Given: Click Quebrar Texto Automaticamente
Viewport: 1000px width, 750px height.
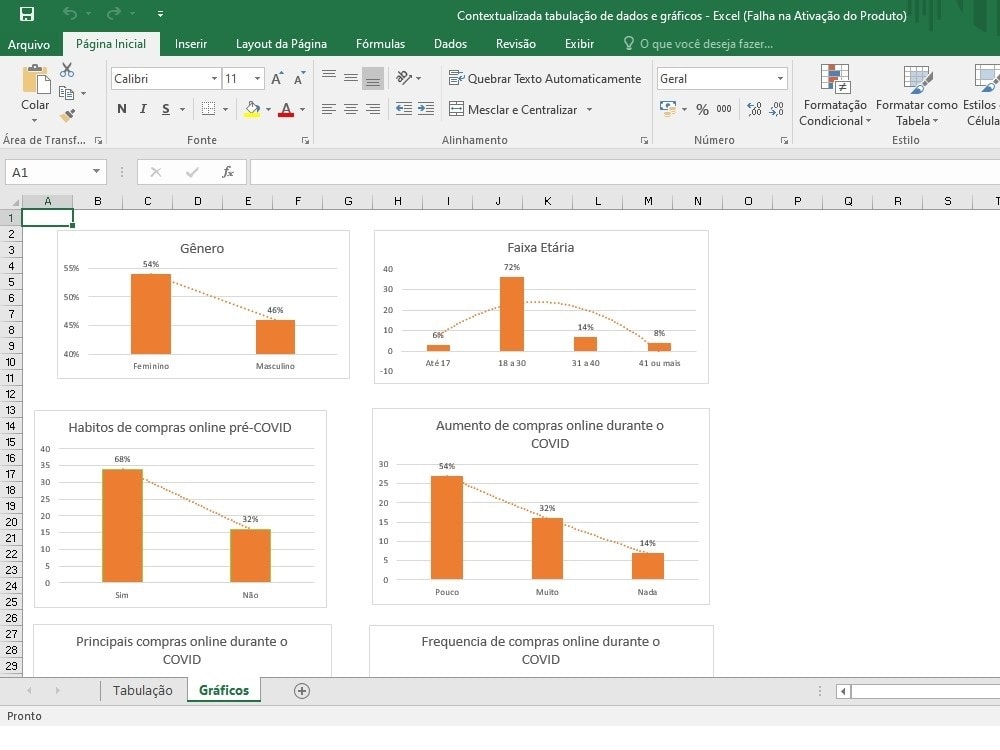Looking at the screenshot, I should coord(546,78).
